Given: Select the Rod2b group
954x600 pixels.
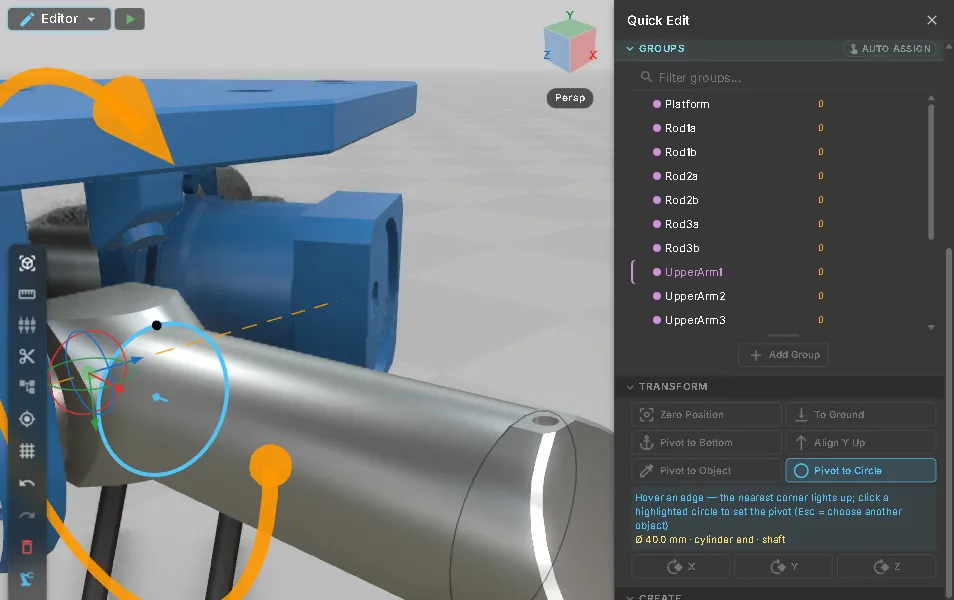Looking at the screenshot, I should point(681,200).
